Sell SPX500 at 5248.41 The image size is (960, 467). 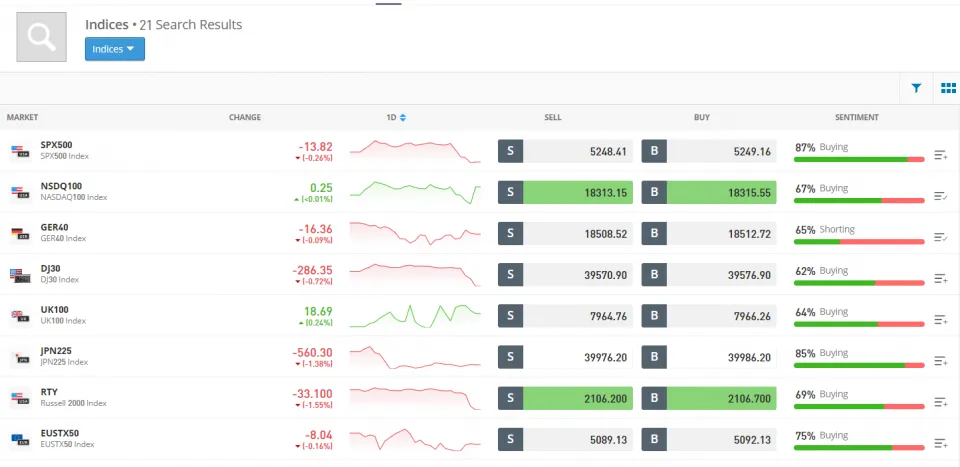coord(565,151)
